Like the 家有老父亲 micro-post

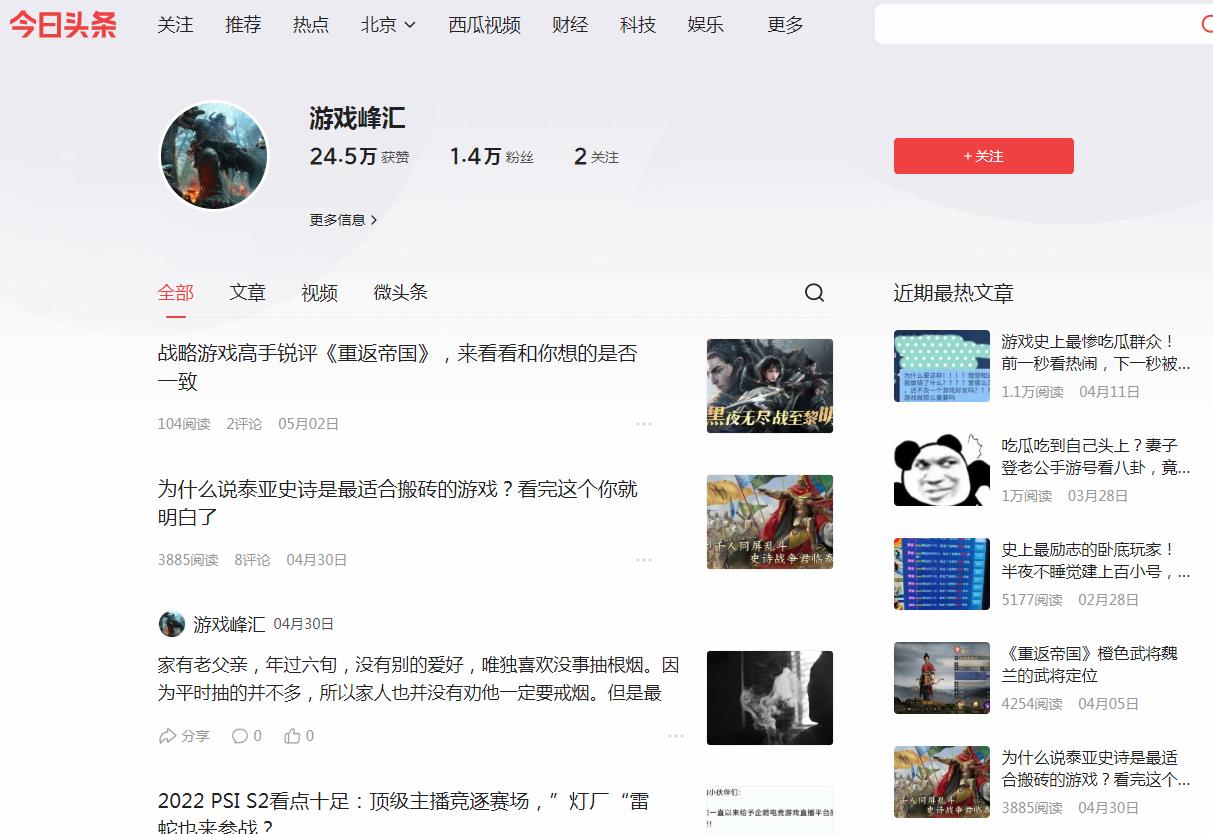point(299,736)
